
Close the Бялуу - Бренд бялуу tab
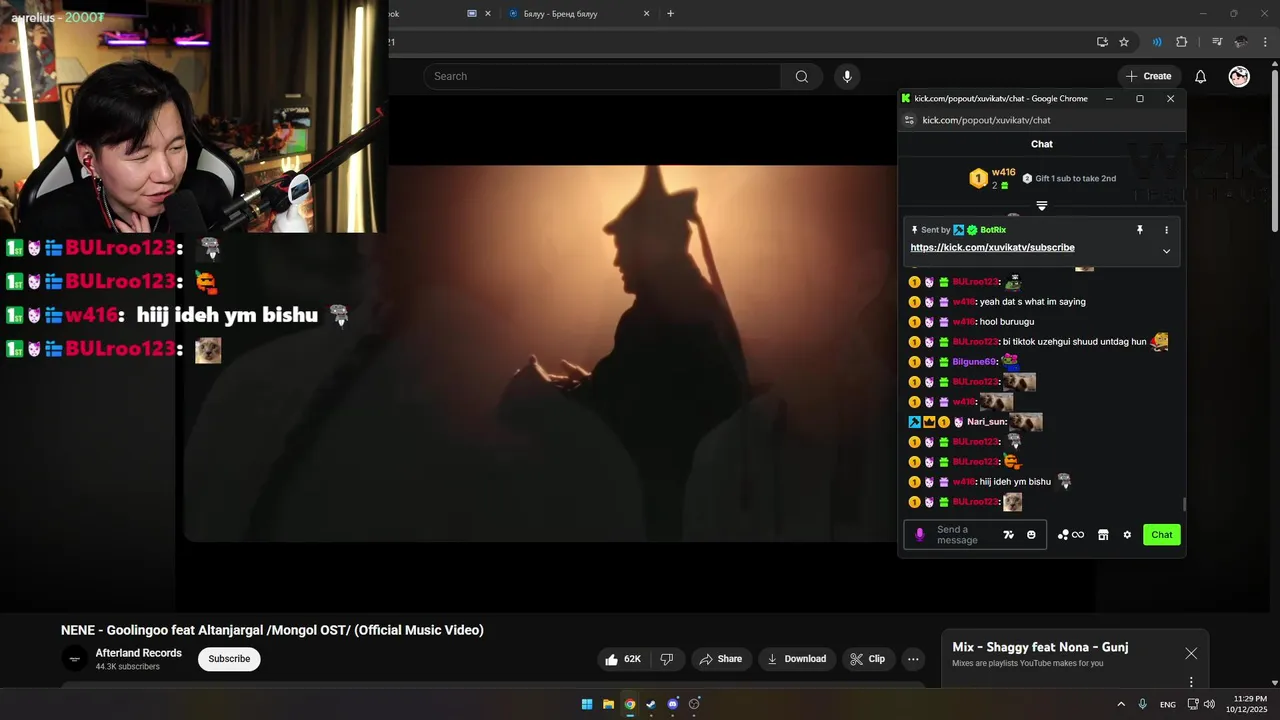[x=646, y=13]
